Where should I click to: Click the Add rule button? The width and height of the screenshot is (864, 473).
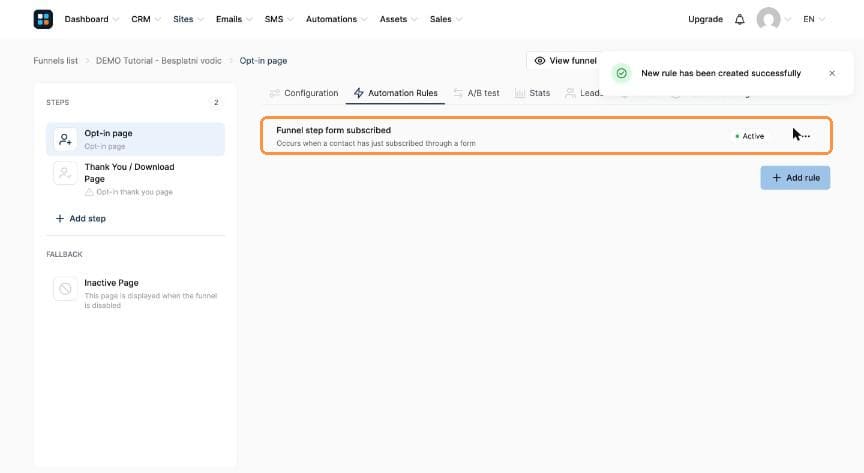tap(795, 178)
